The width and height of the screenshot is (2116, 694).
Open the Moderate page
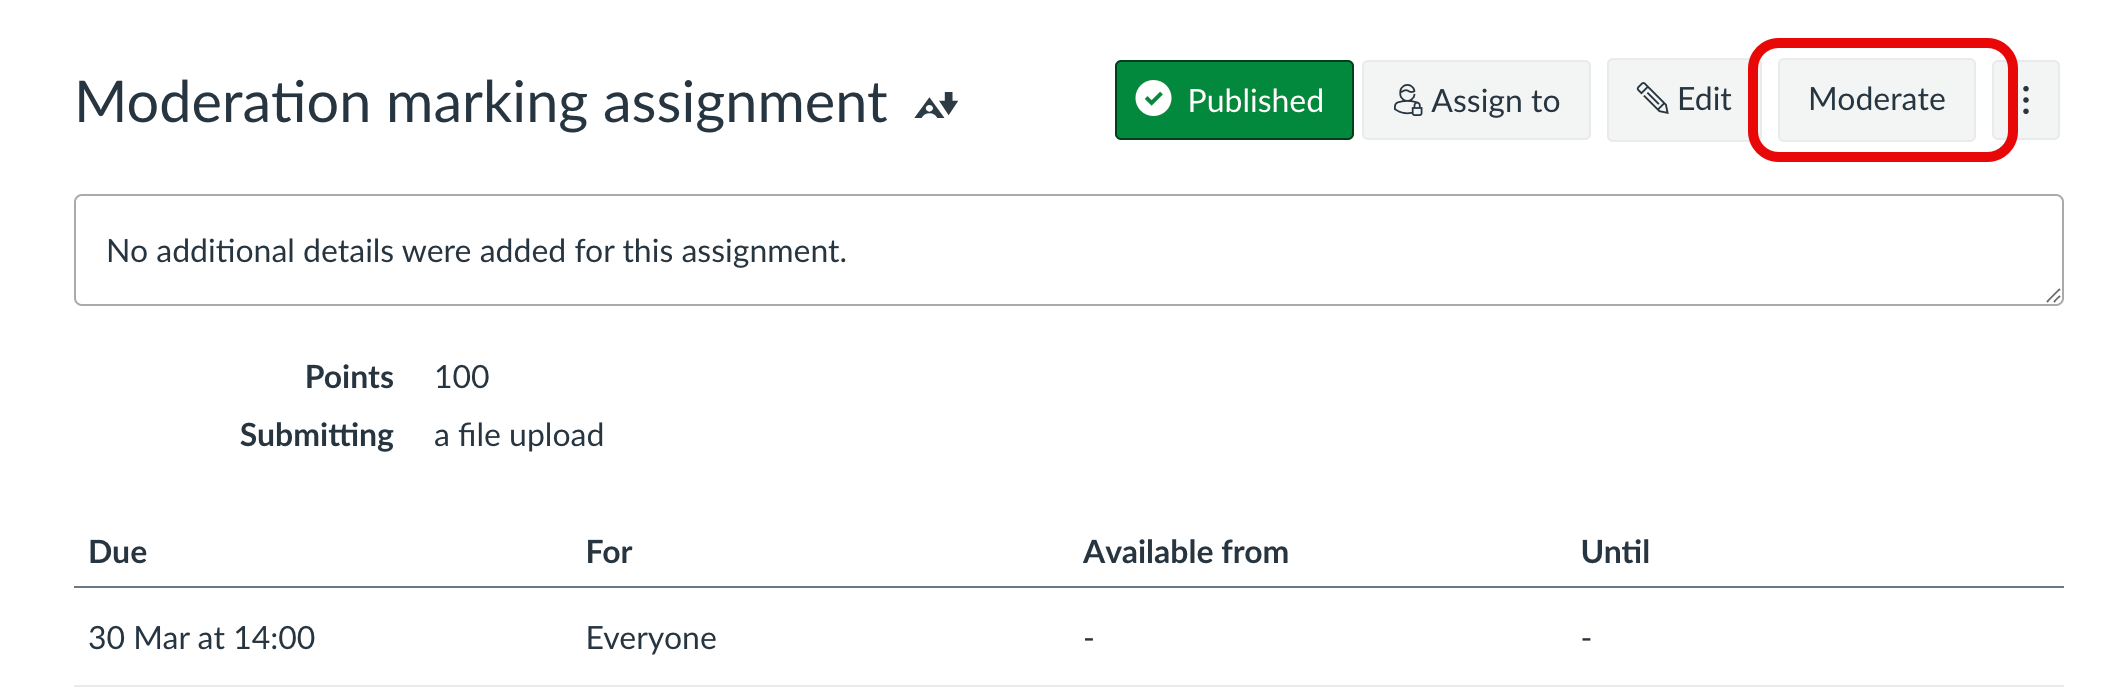coord(1876,99)
